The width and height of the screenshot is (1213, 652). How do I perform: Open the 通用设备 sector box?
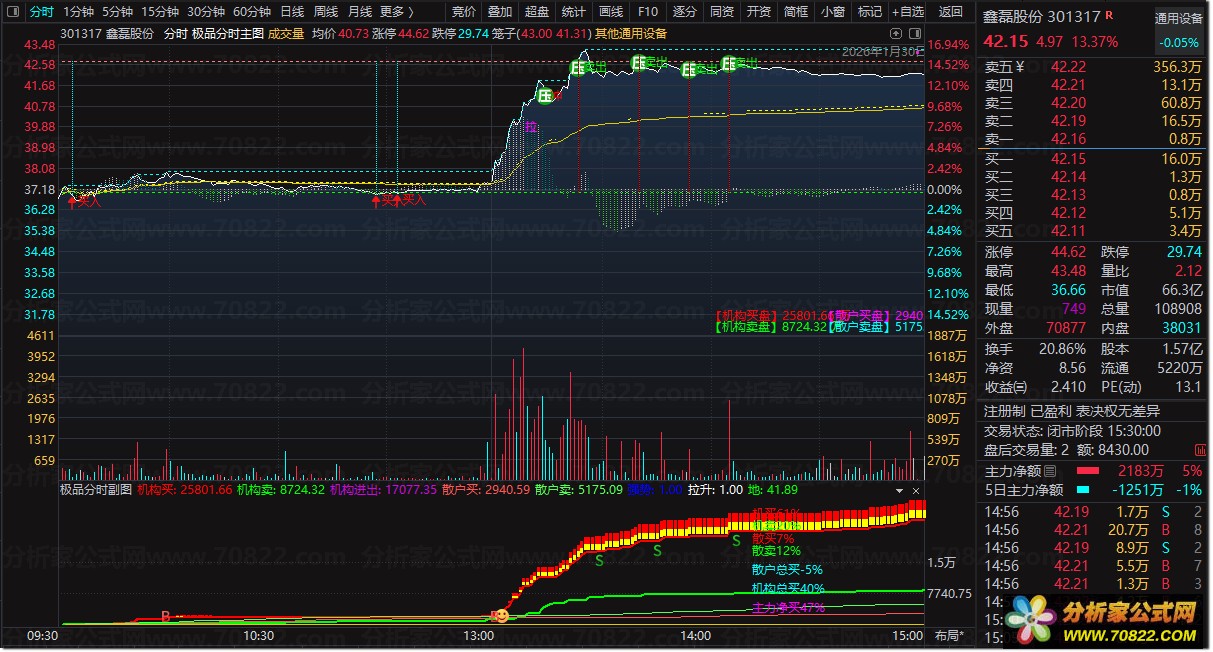(x=1179, y=18)
